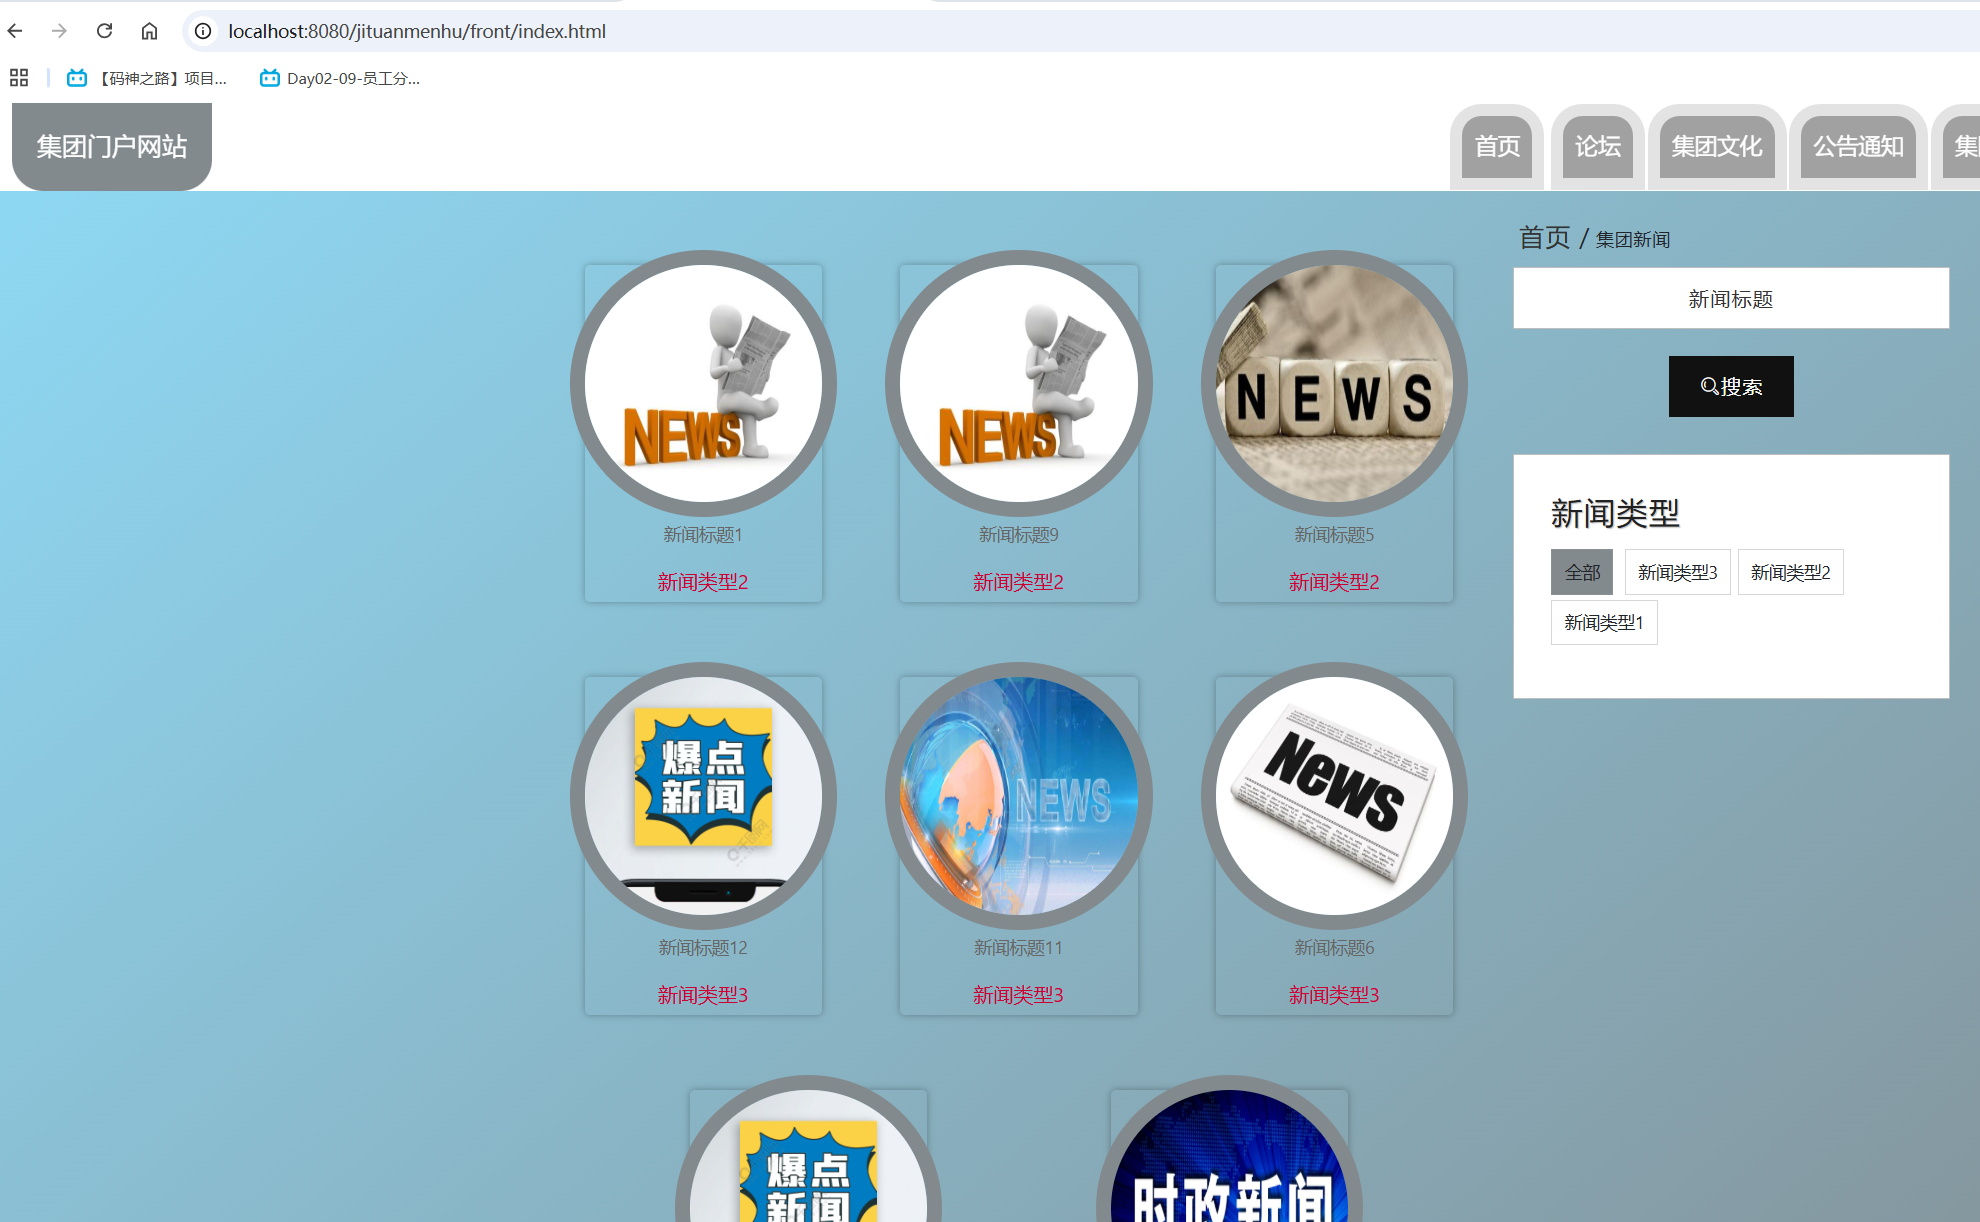Click the 新闻类型 sidebar heading

[x=1615, y=513]
